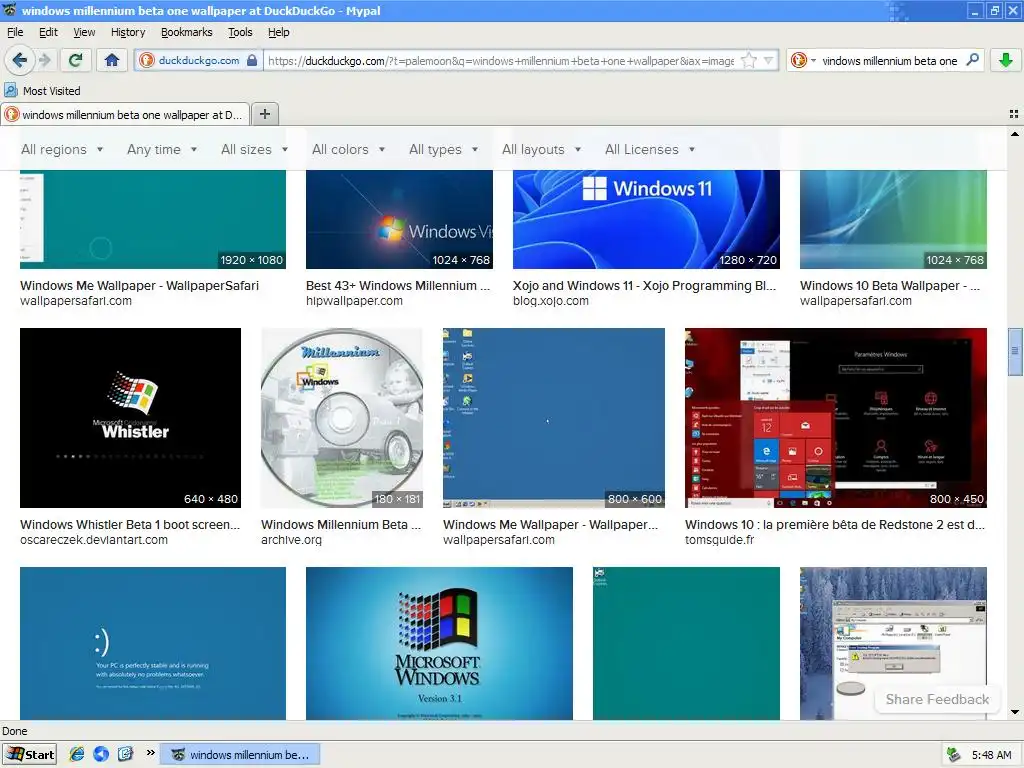Open the Help menu
1024x768 pixels.
(279, 32)
